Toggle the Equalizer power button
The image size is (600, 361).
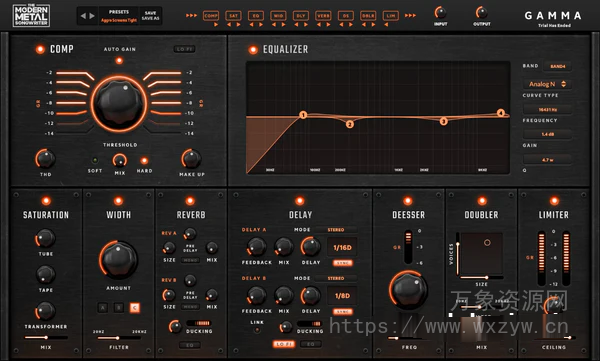[x=253, y=49]
